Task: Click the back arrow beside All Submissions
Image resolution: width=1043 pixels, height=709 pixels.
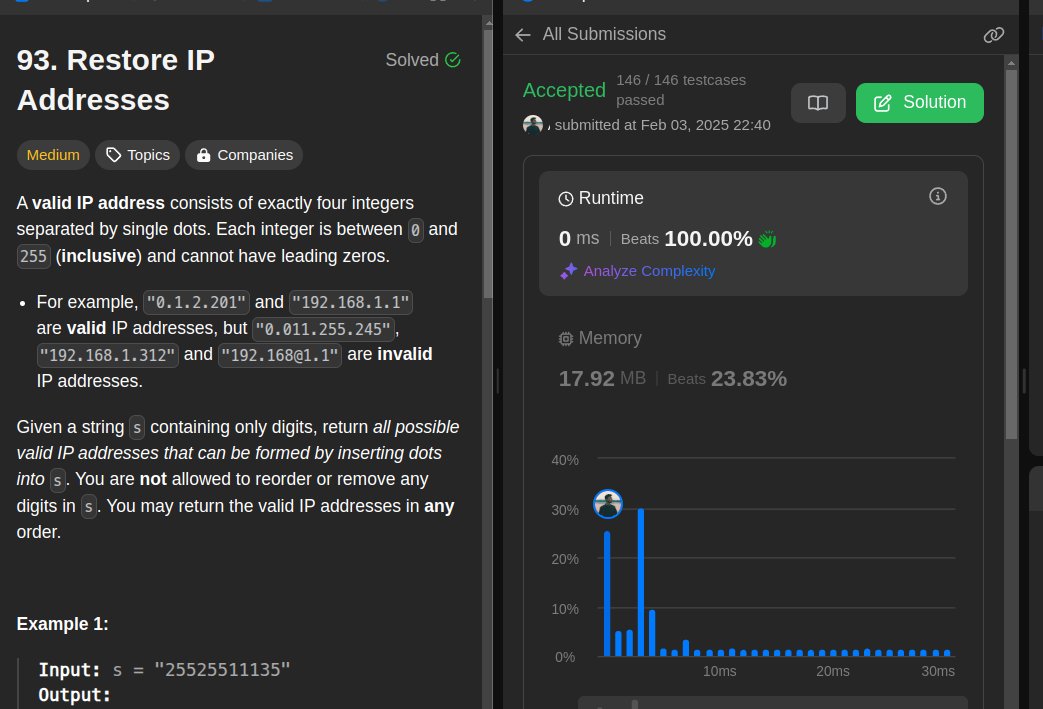Action: click(523, 34)
